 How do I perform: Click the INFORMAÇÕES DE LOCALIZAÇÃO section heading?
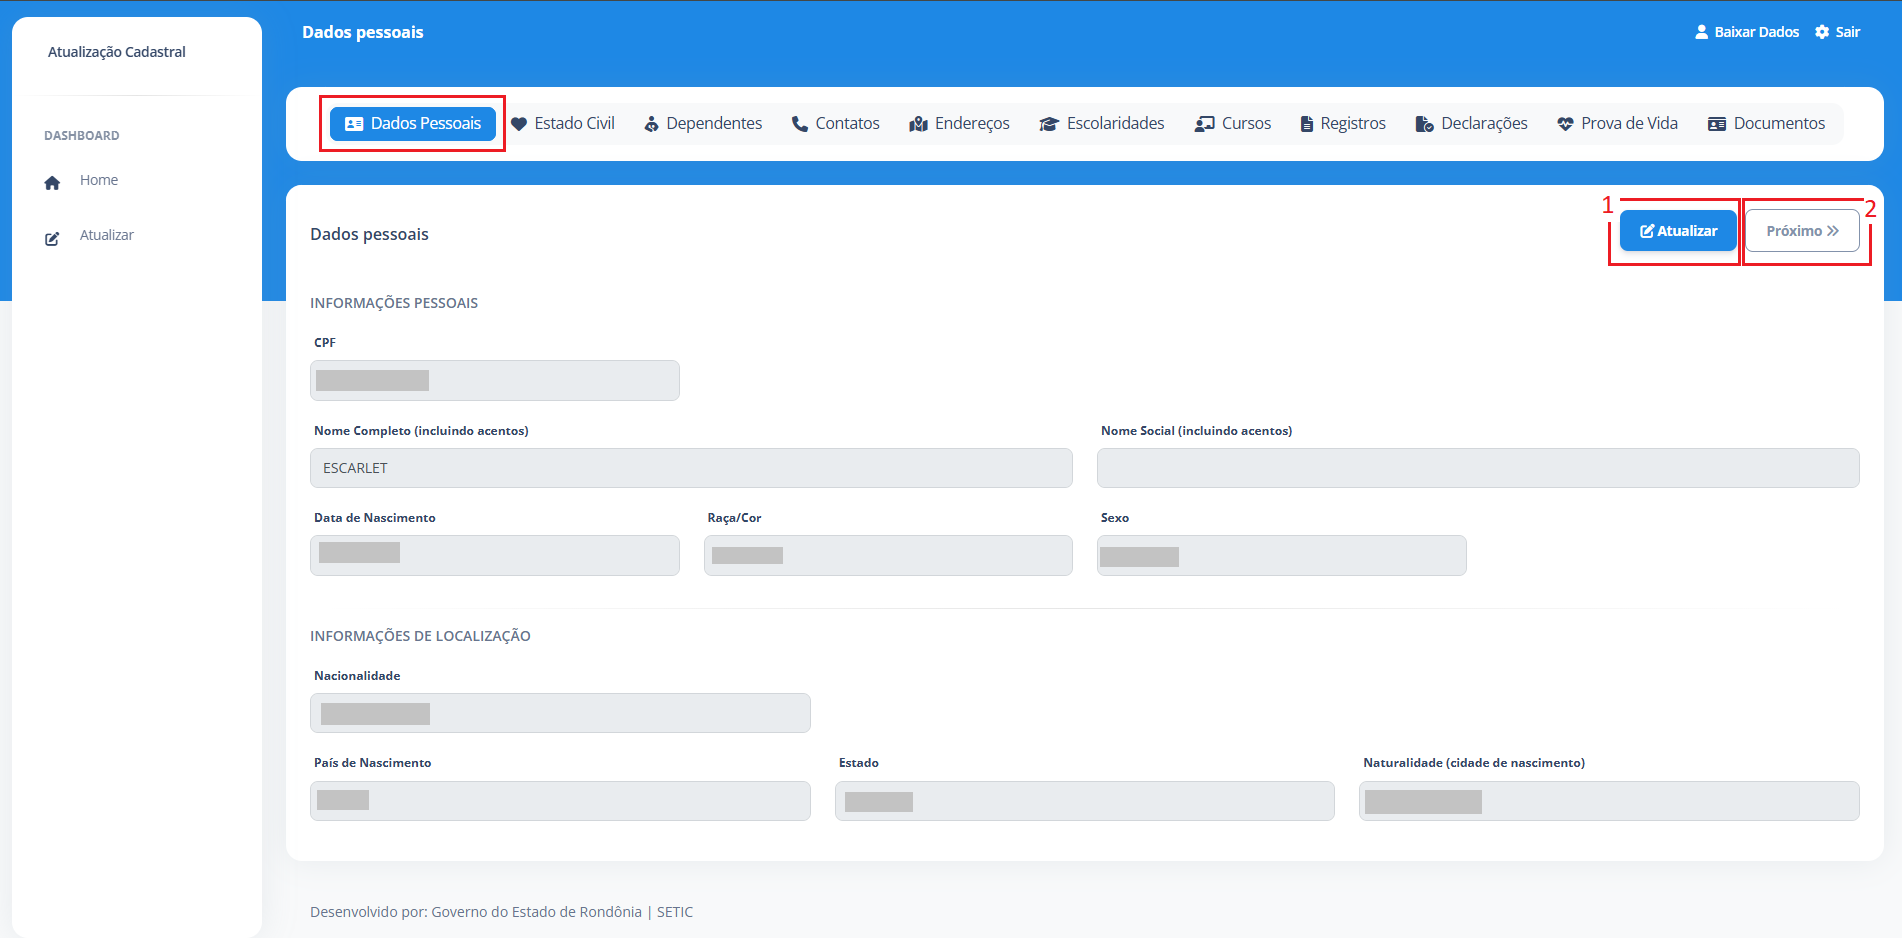(x=420, y=636)
